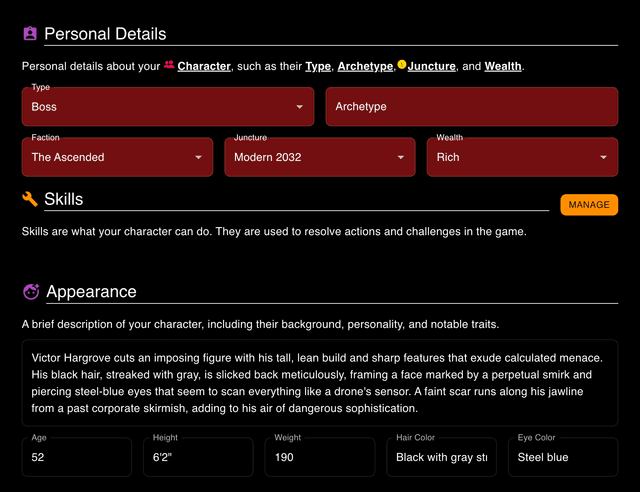
Task: Click the red Character people icon
Action: [169, 65]
